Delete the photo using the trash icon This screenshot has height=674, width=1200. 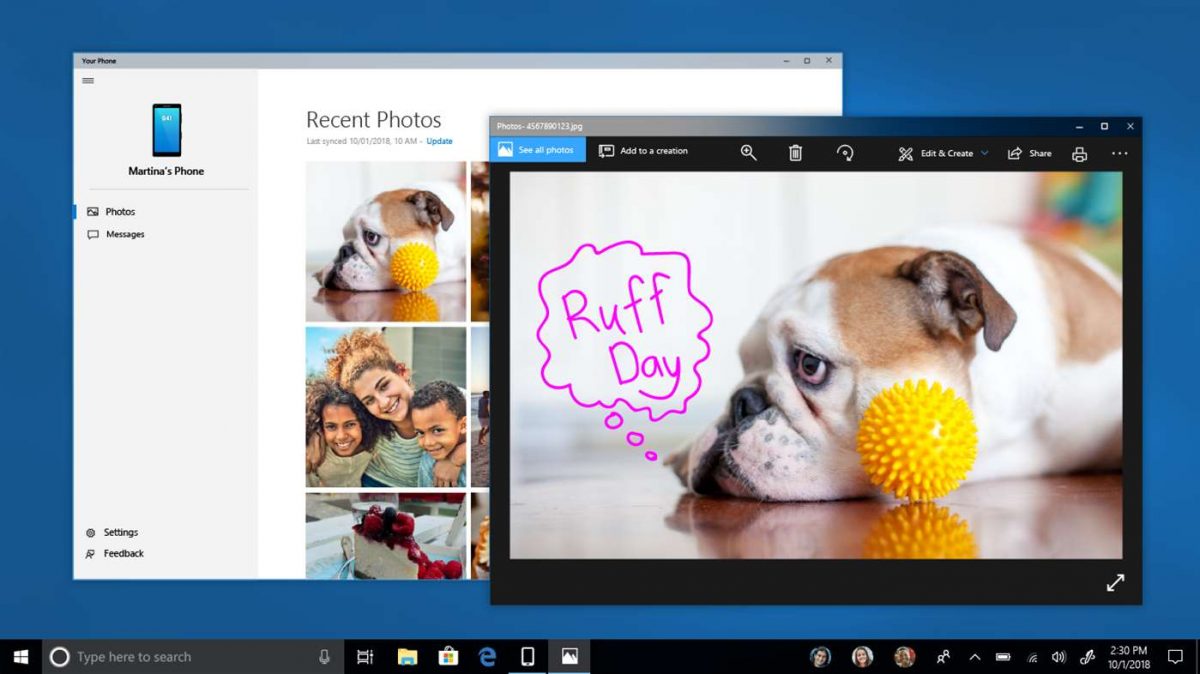(795, 152)
